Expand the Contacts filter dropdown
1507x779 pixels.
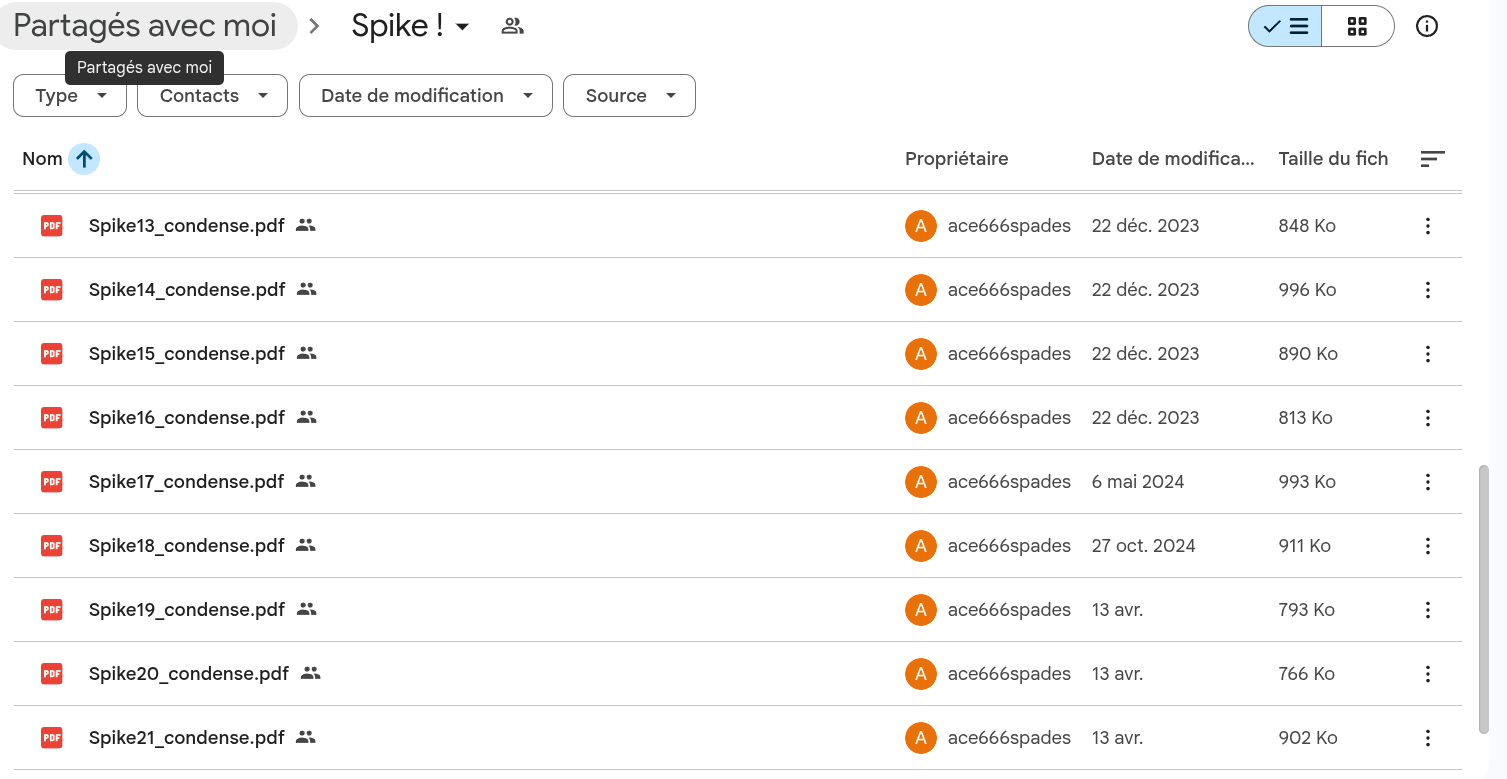[212, 96]
